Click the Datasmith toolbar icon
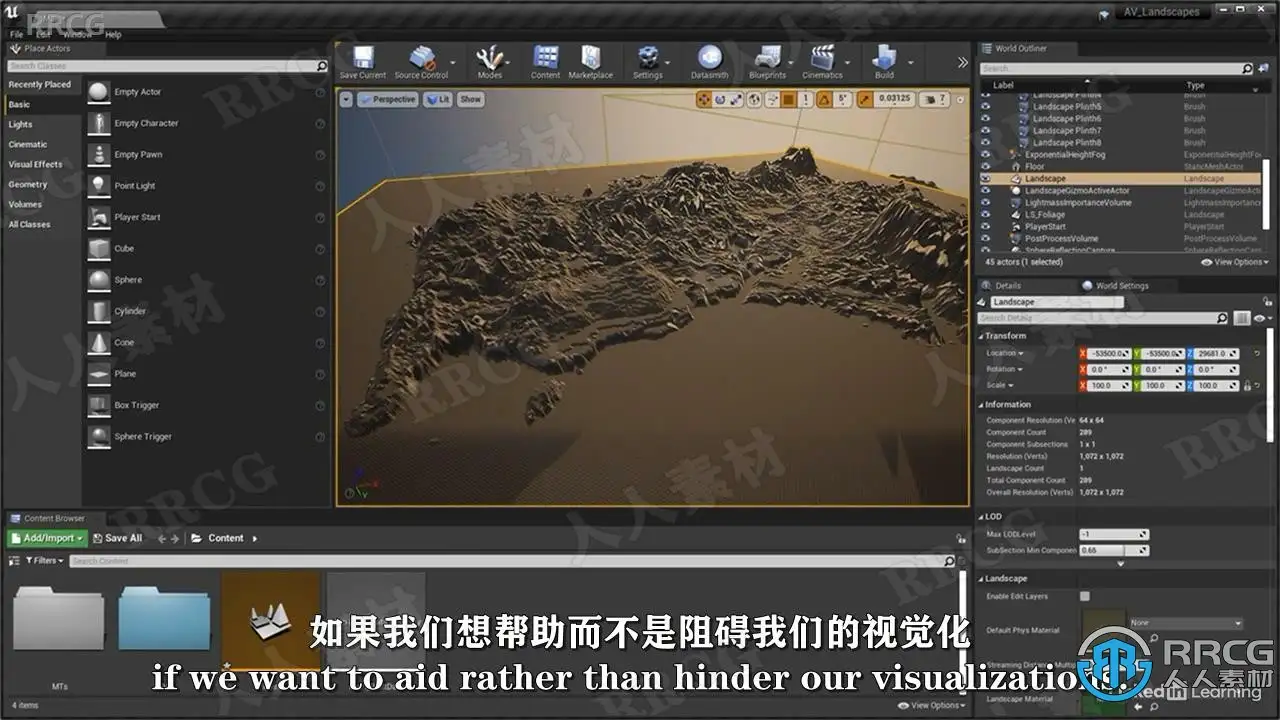The width and height of the screenshot is (1280, 720). [x=709, y=62]
